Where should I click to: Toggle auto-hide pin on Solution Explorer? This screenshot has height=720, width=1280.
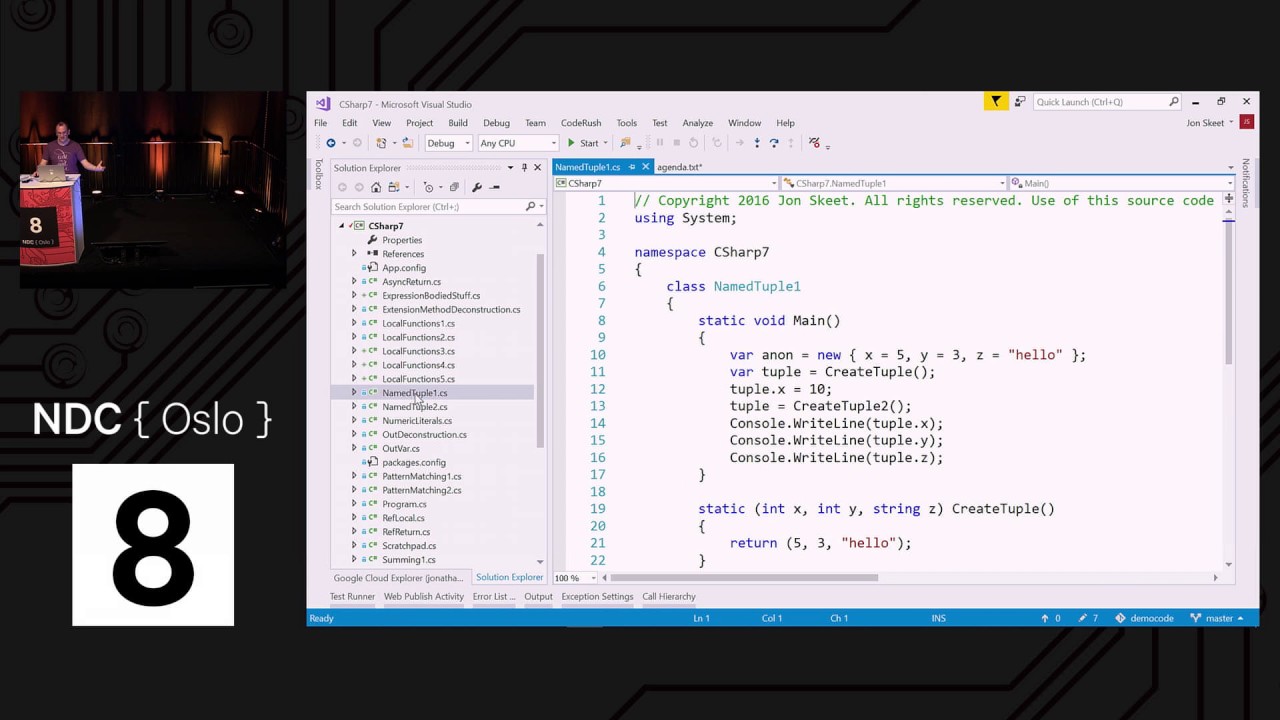pyautogui.click(x=524, y=167)
